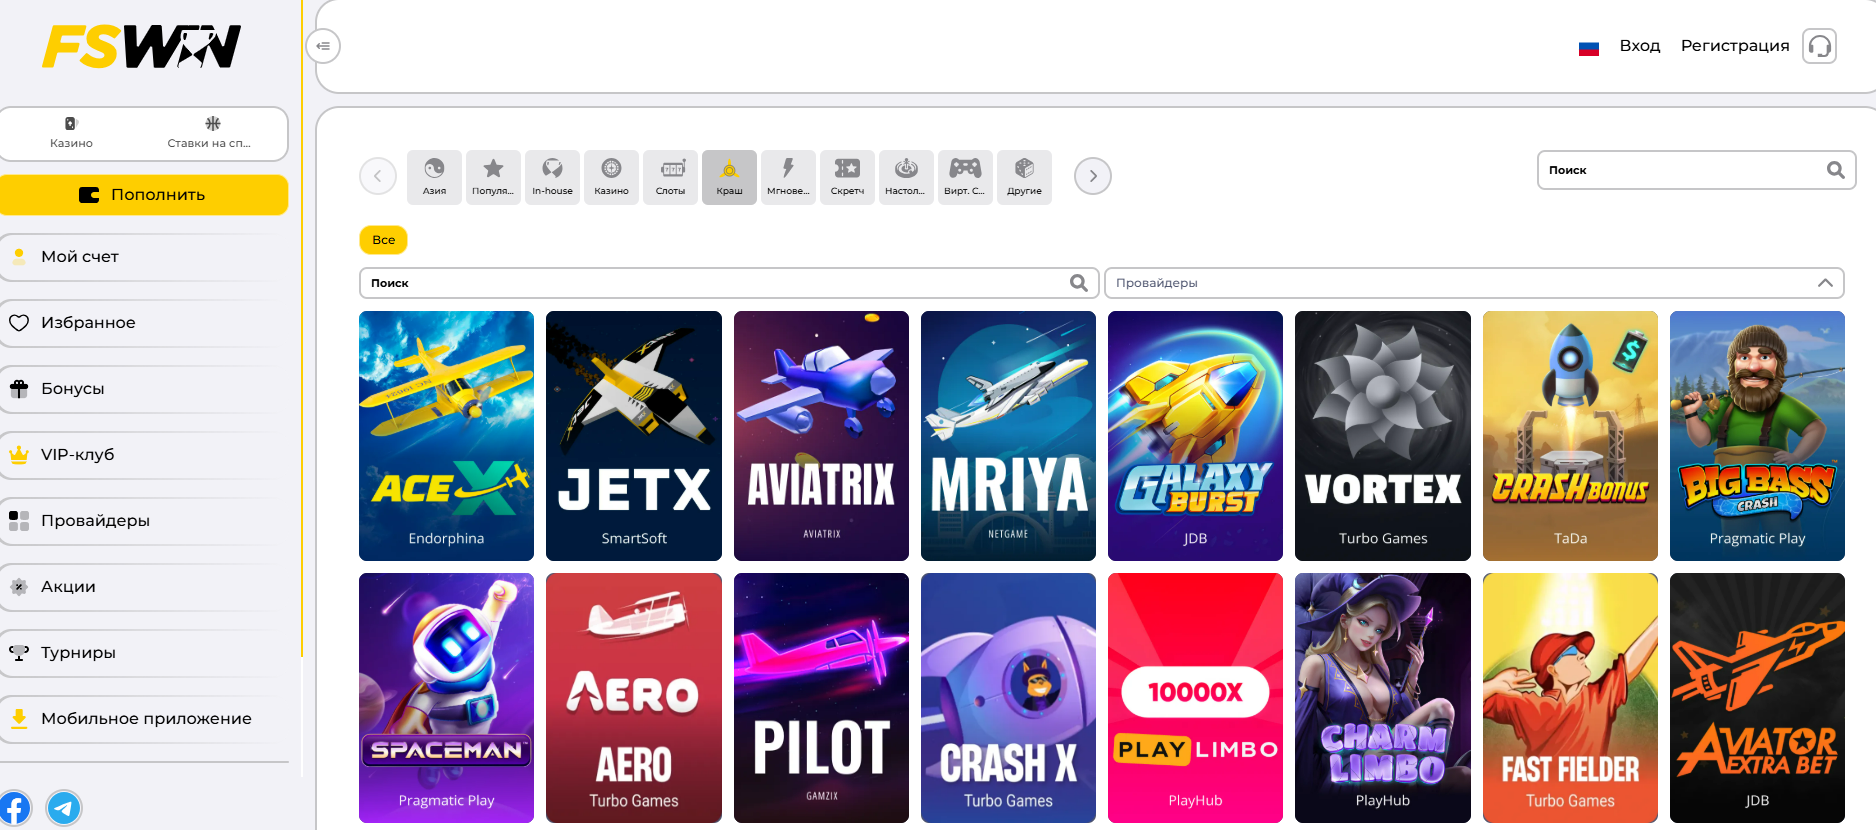Screen dimensions: 1876x830
Task: Select the Настольные games category
Action: click(x=906, y=177)
